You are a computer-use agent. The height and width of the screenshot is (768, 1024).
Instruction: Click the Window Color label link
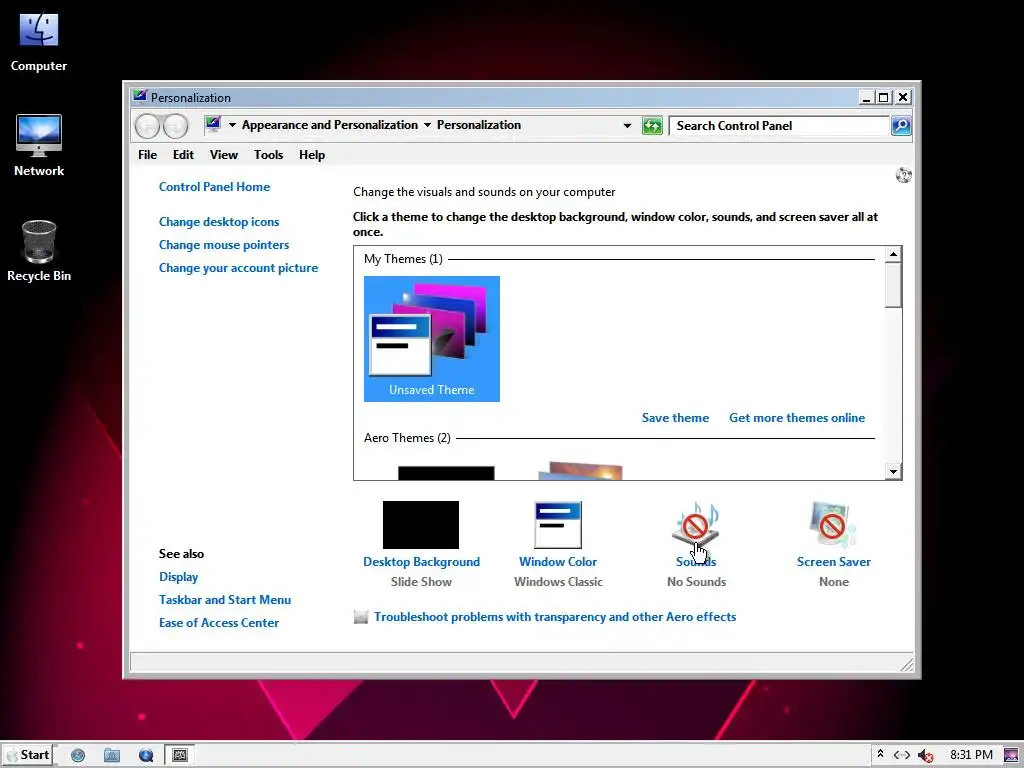tap(558, 562)
